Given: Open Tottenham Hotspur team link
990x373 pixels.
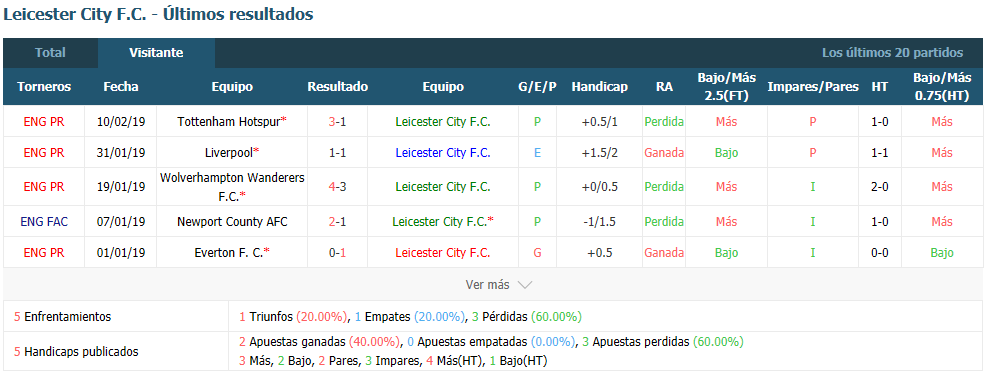Looking at the screenshot, I should coord(229,122).
